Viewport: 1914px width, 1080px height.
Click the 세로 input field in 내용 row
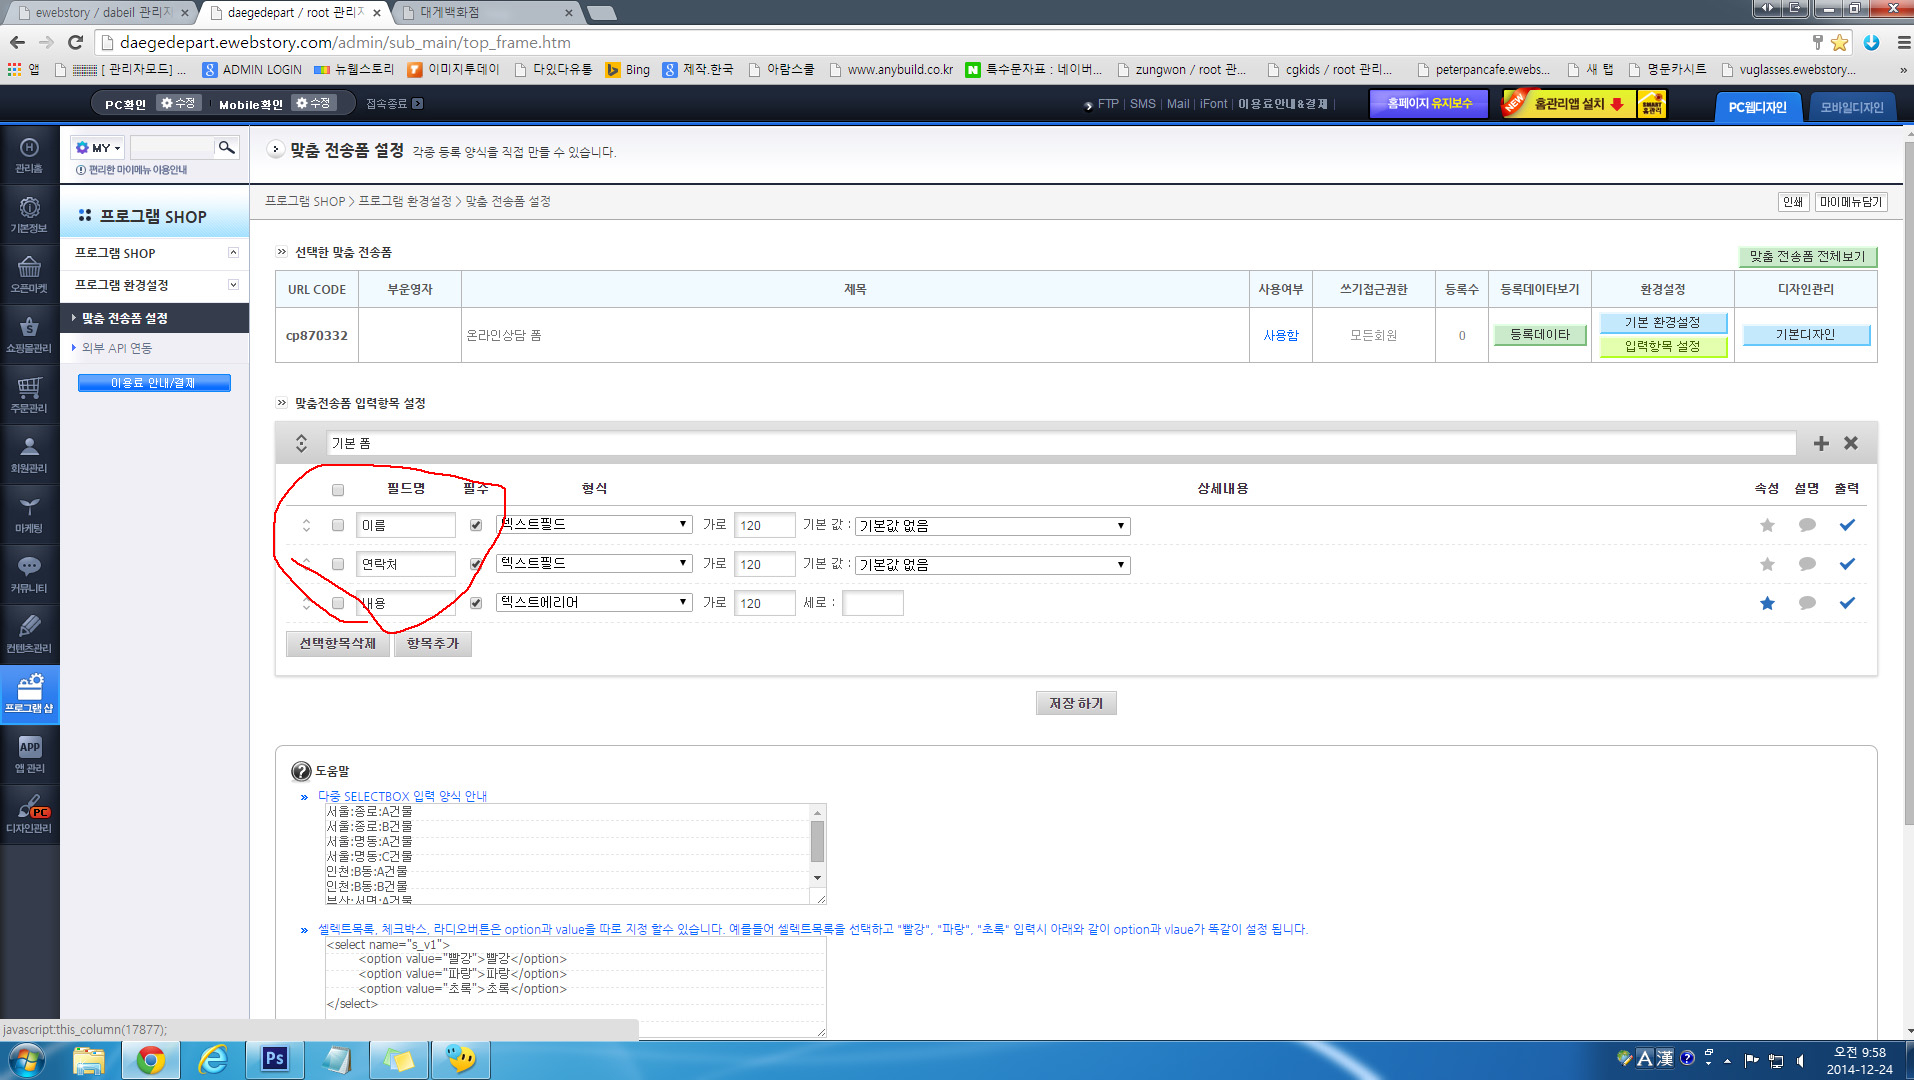pyautogui.click(x=873, y=603)
